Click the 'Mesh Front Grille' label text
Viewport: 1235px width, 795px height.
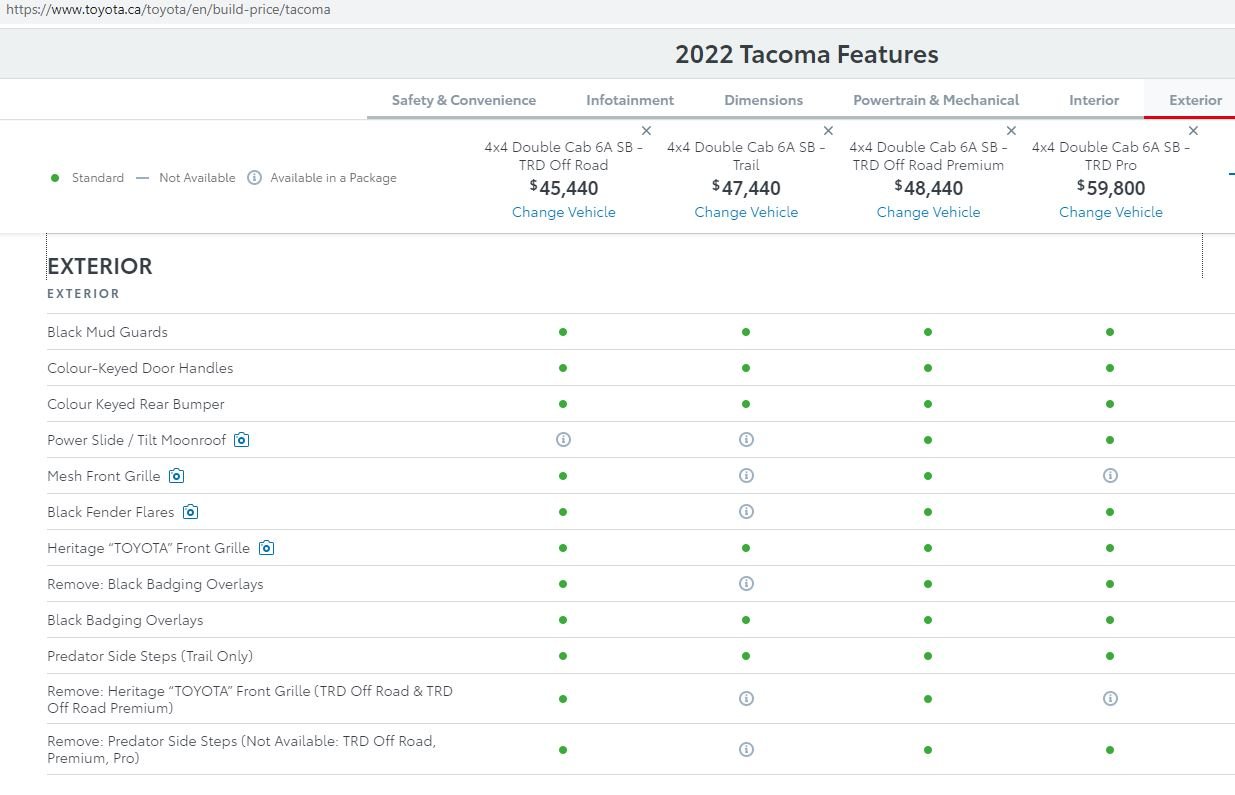pos(104,476)
